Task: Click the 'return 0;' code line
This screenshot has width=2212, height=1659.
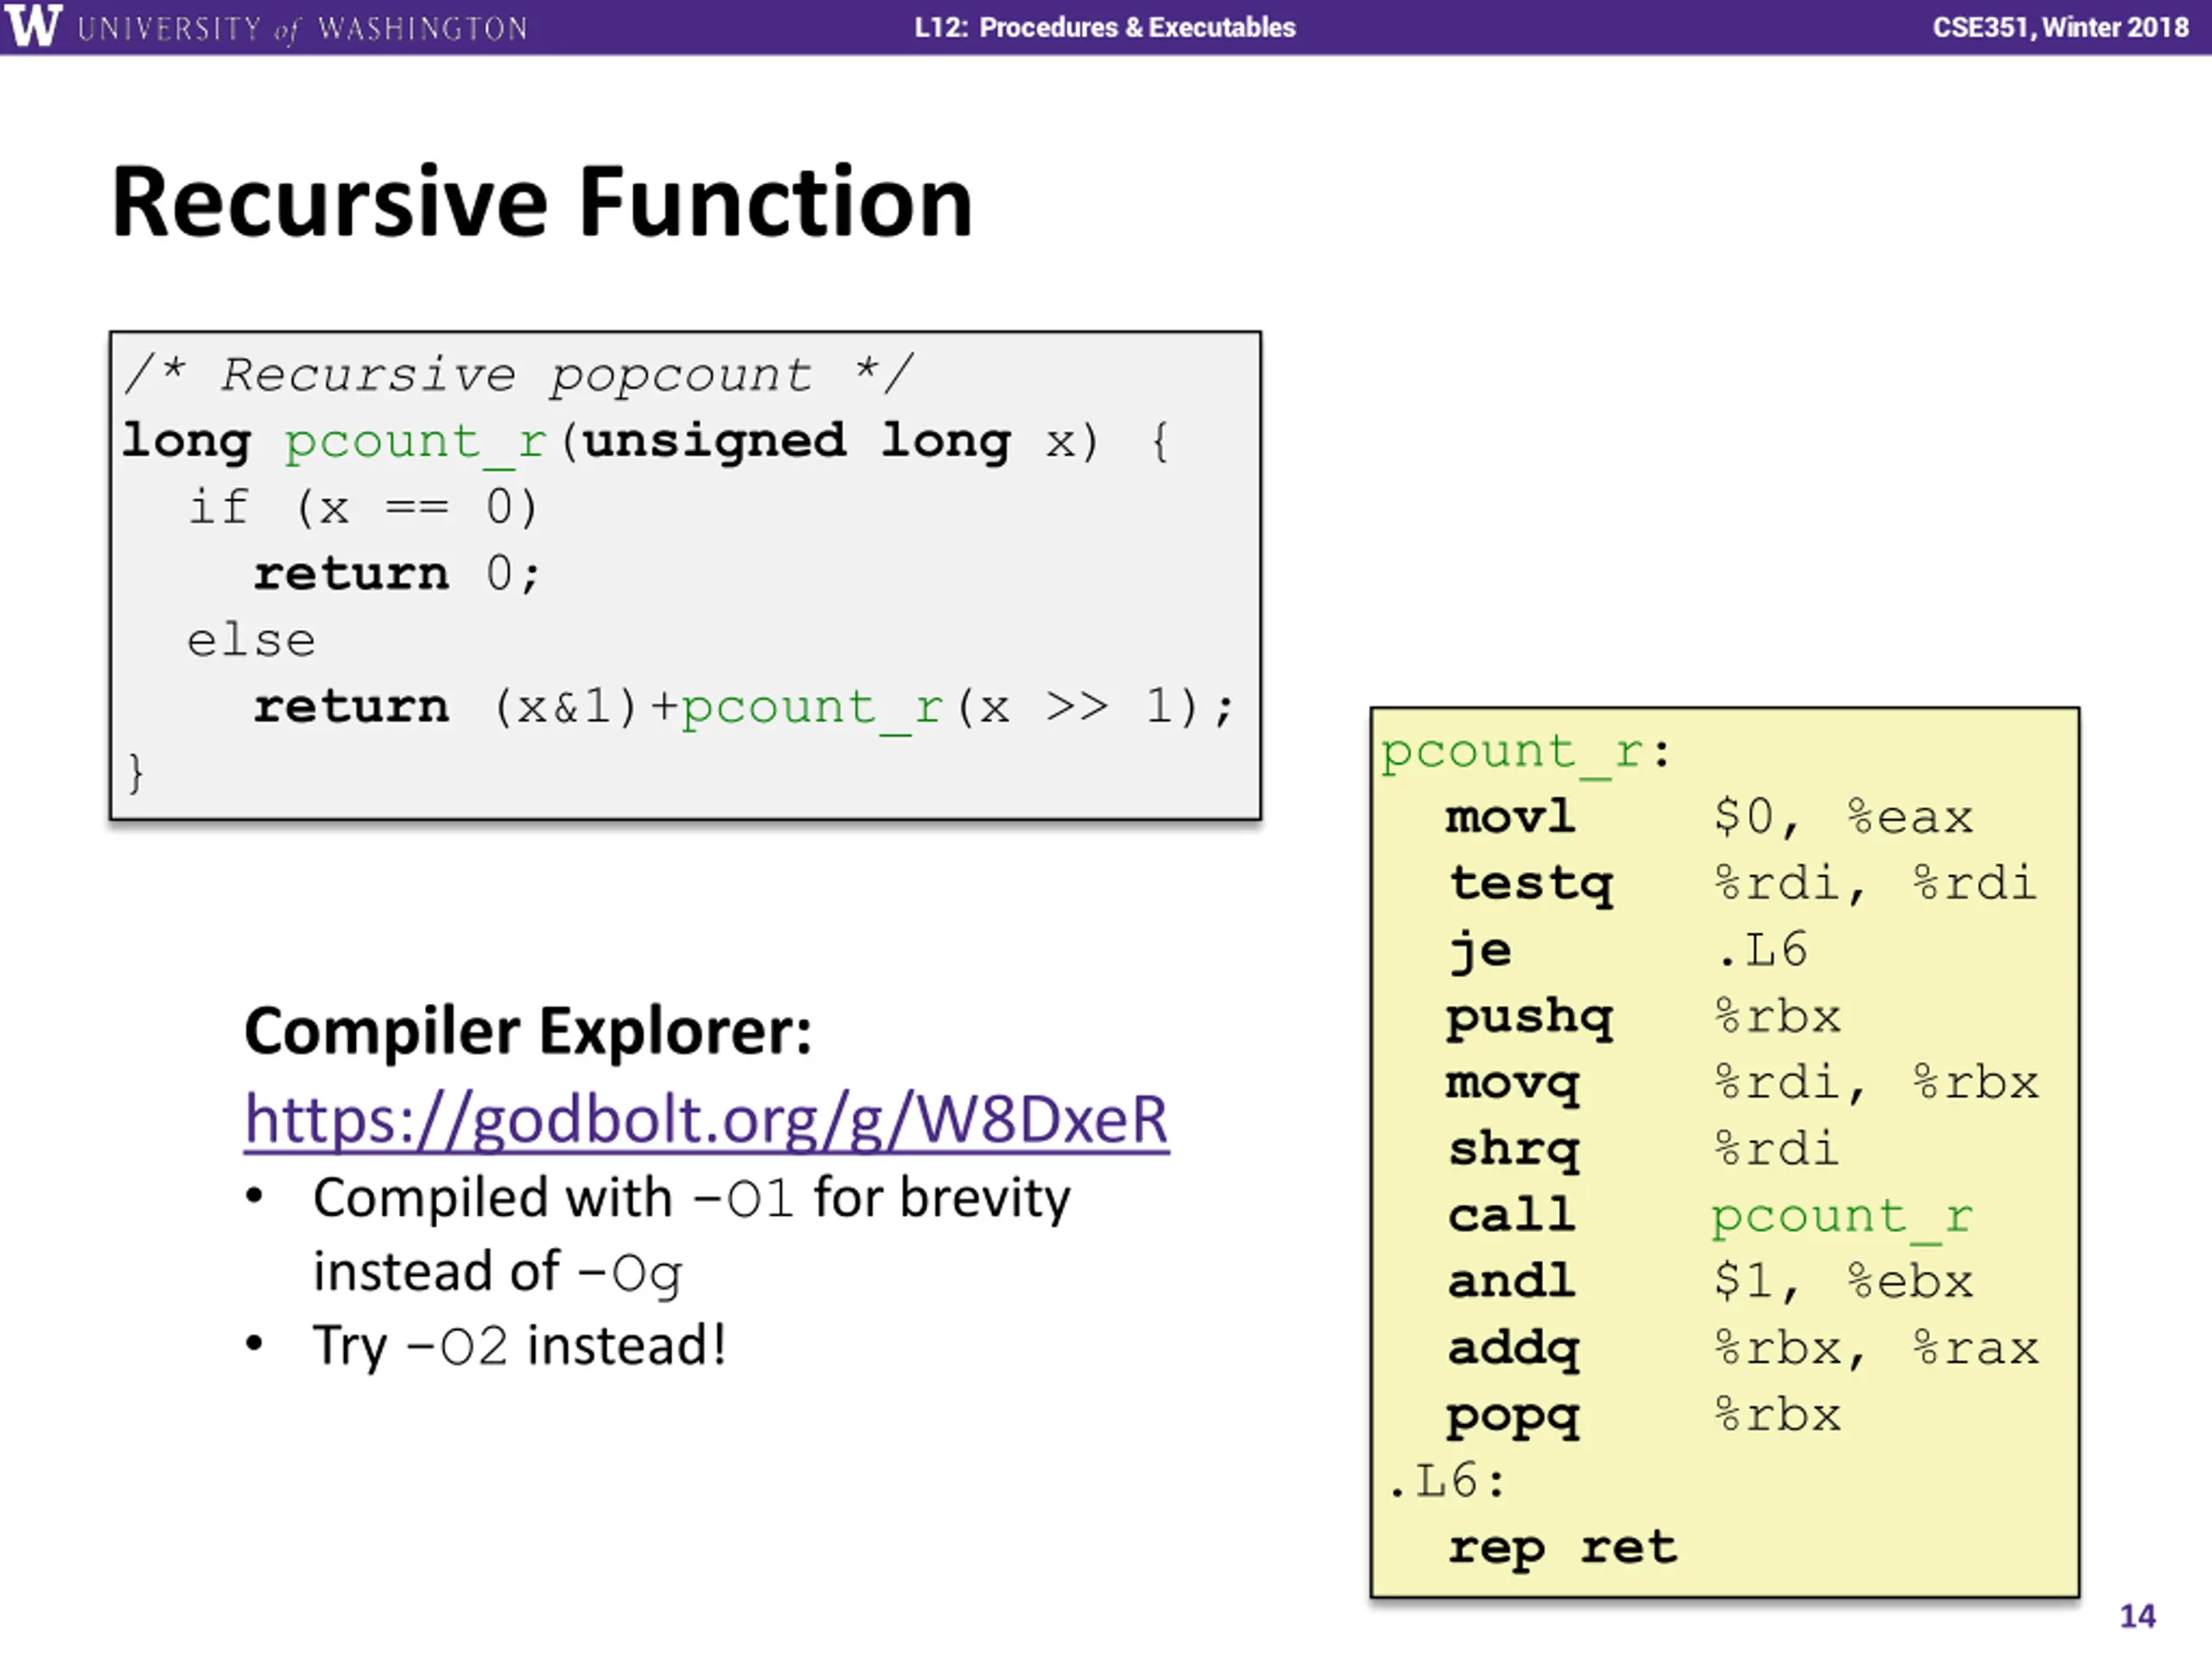Action: pyautogui.click(x=397, y=574)
